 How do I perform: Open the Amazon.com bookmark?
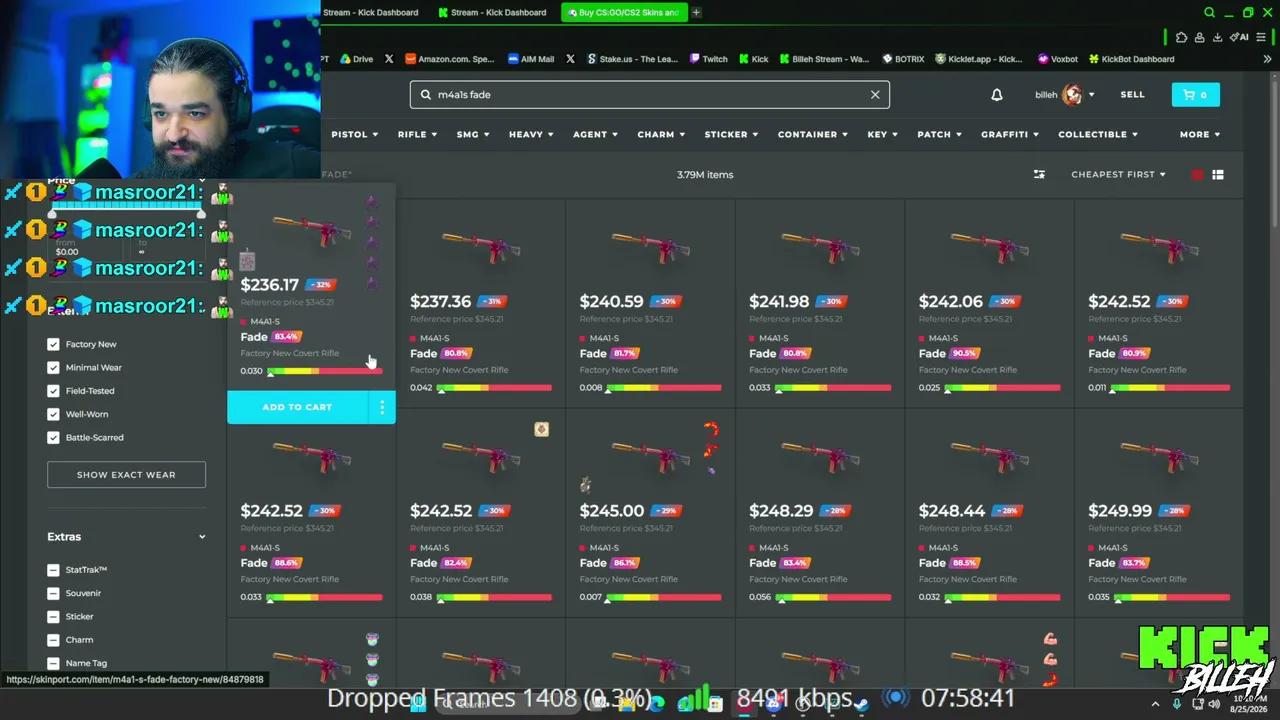pyautogui.click(x=450, y=59)
